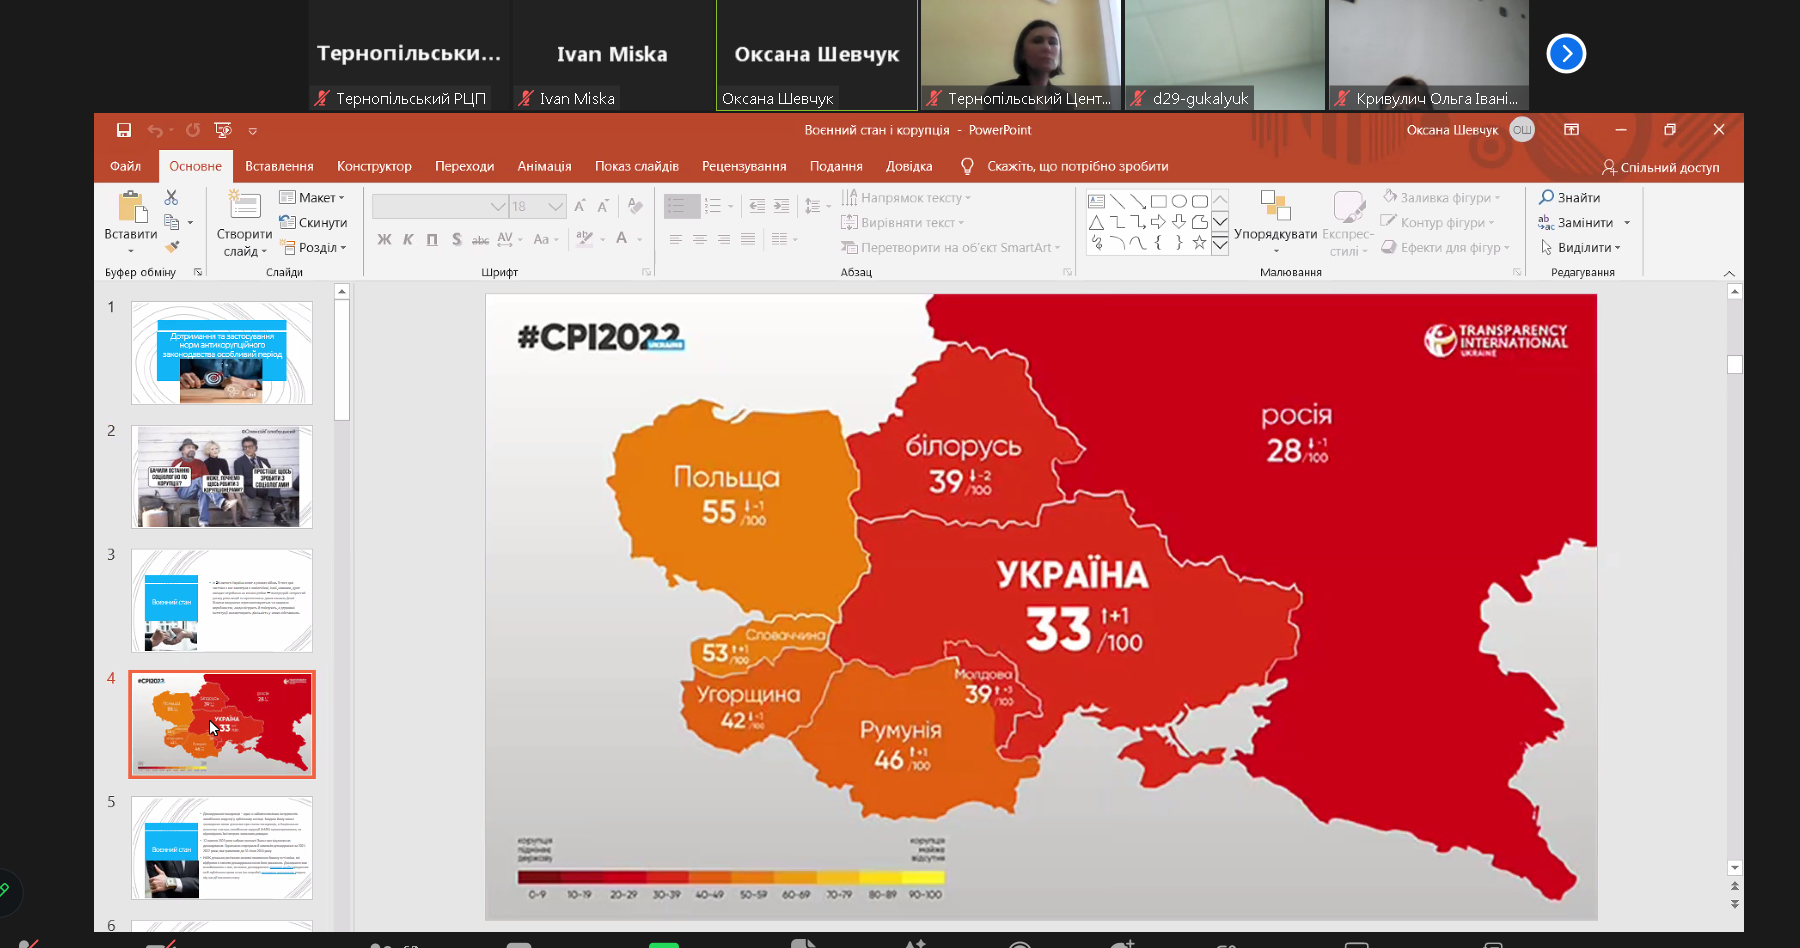Click the ОШ account avatar

pyautogui.click(x=1522, y=130)
